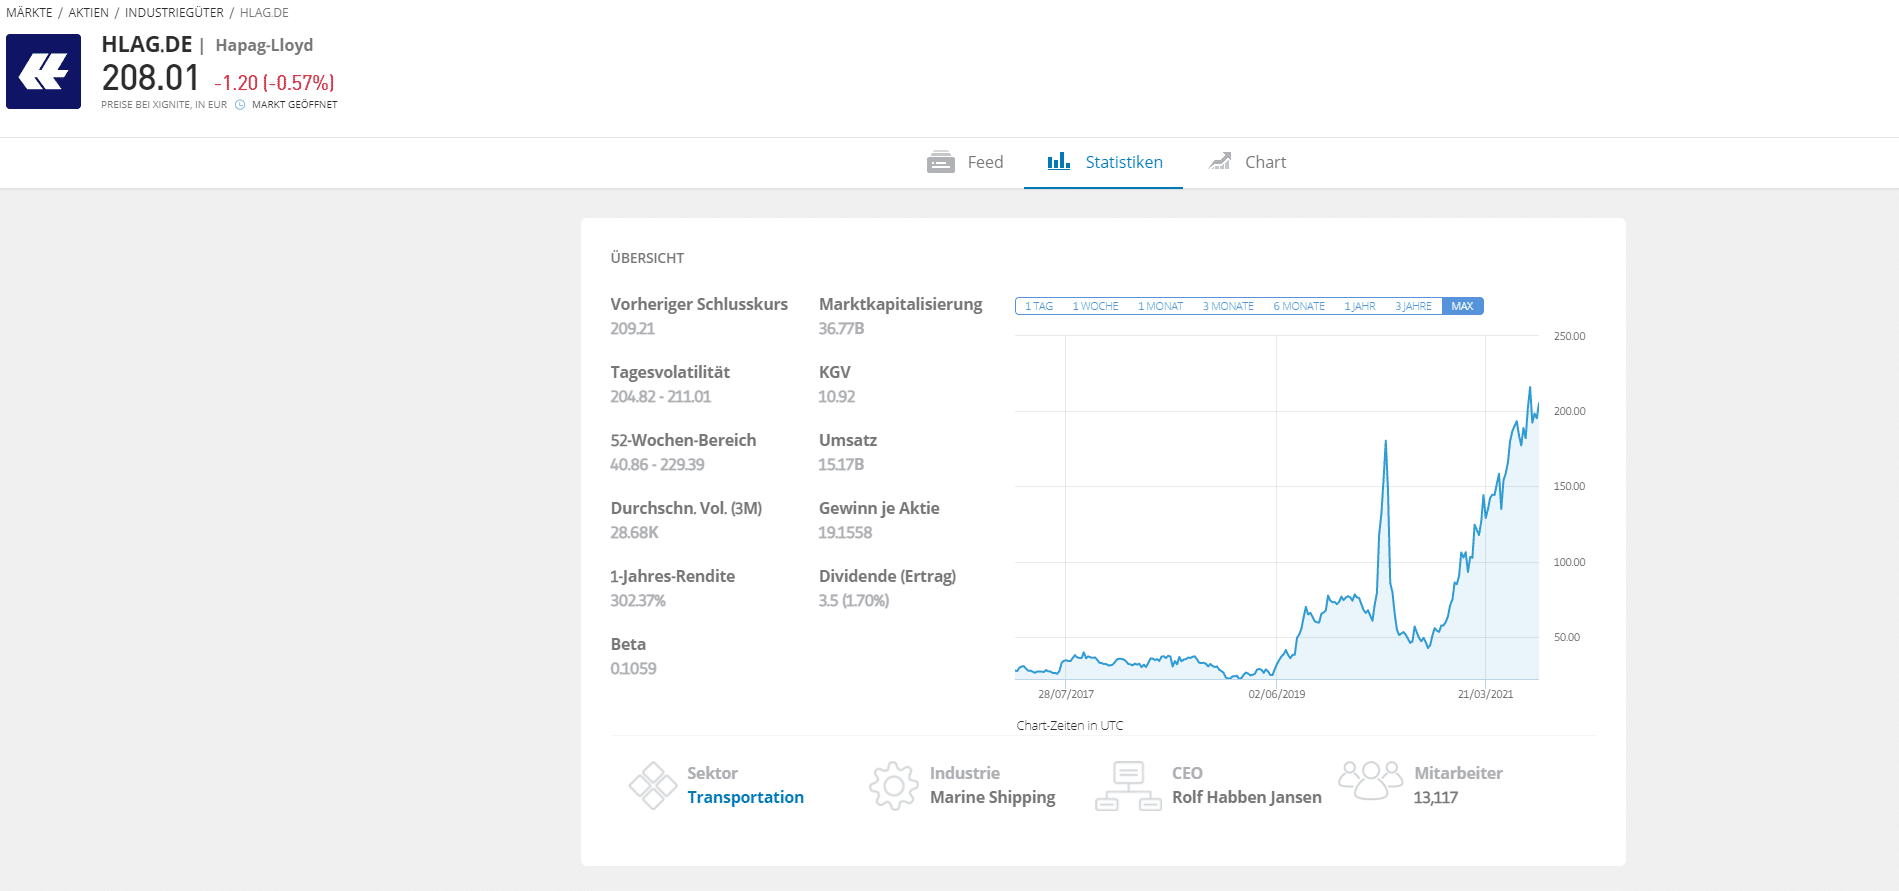This screenshot has height=891, width=1899.
Task: Click the Hapag-Lloyd company name
Action: click(264, 45)
